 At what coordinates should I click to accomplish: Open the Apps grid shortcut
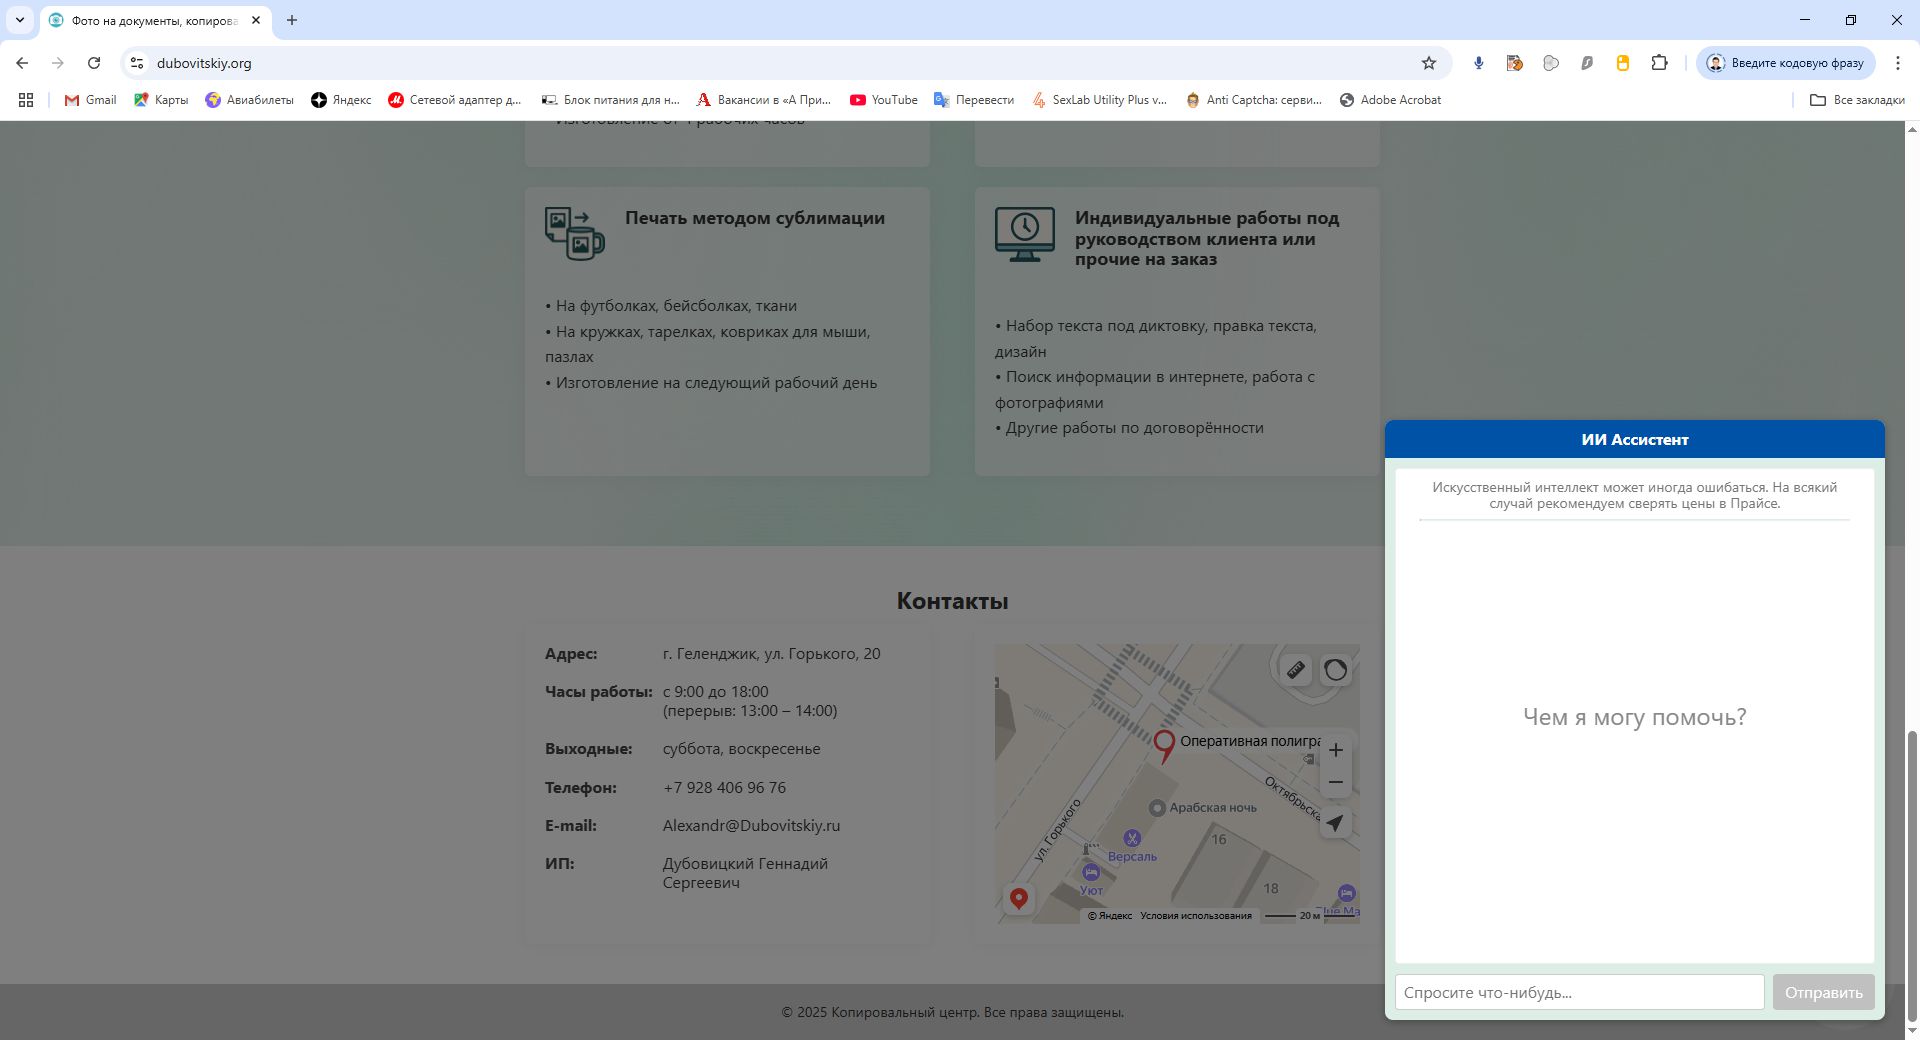coord(26,100)
